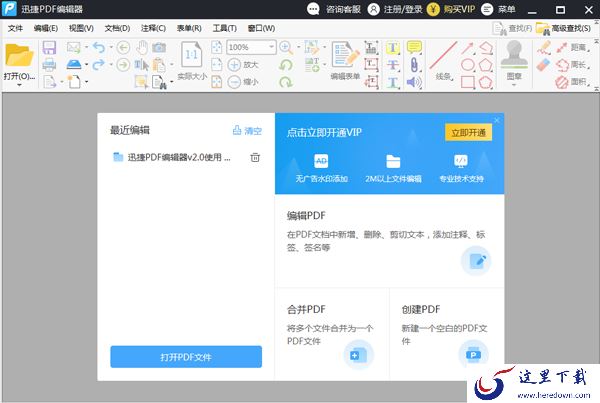Select the Line 线条 drawing tool

(443, 56)
